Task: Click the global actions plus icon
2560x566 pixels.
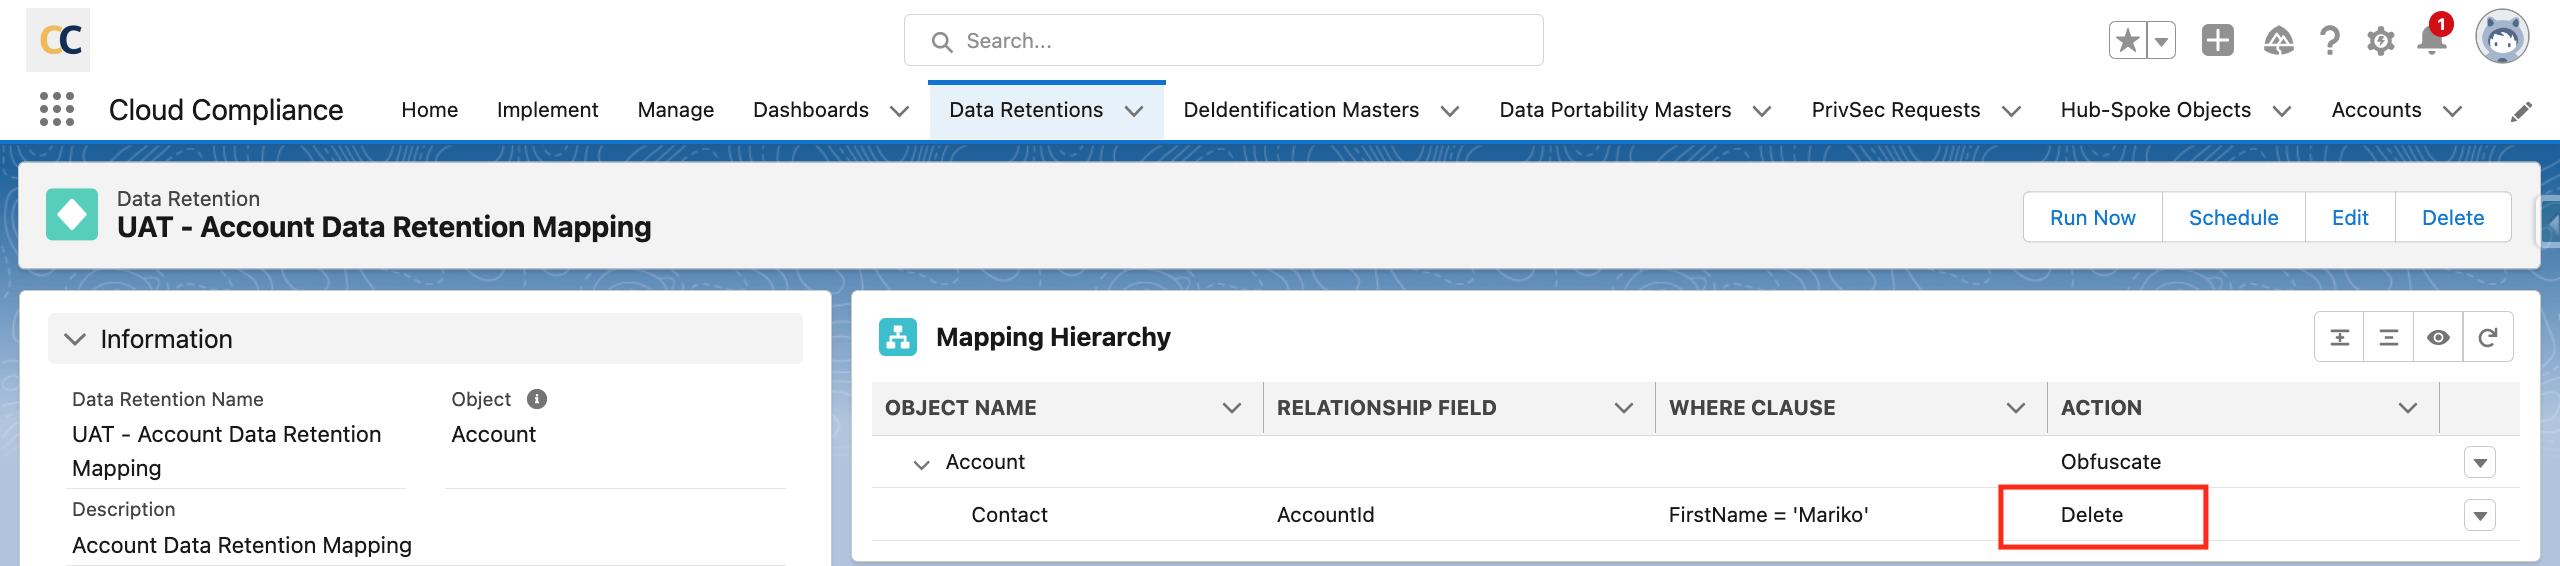Action: [x=2217, y=41]
